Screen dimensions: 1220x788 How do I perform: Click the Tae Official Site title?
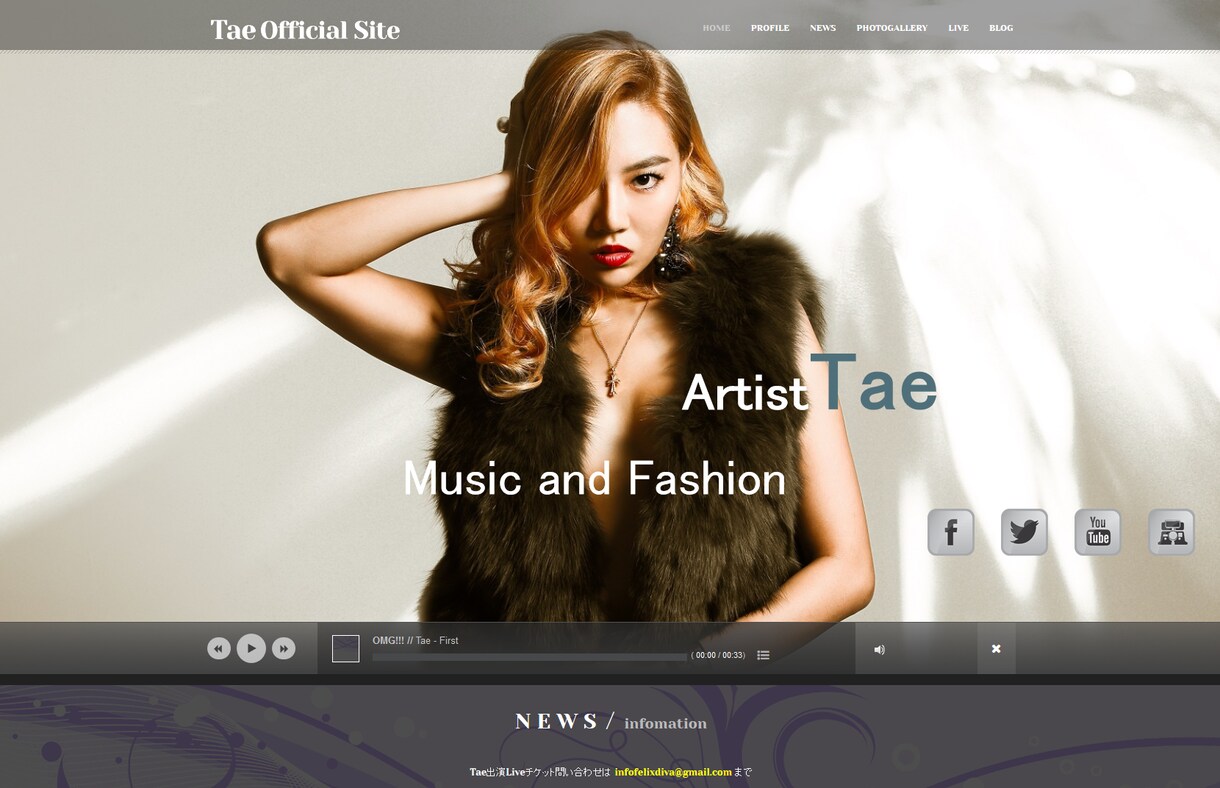tap(305, 30)
